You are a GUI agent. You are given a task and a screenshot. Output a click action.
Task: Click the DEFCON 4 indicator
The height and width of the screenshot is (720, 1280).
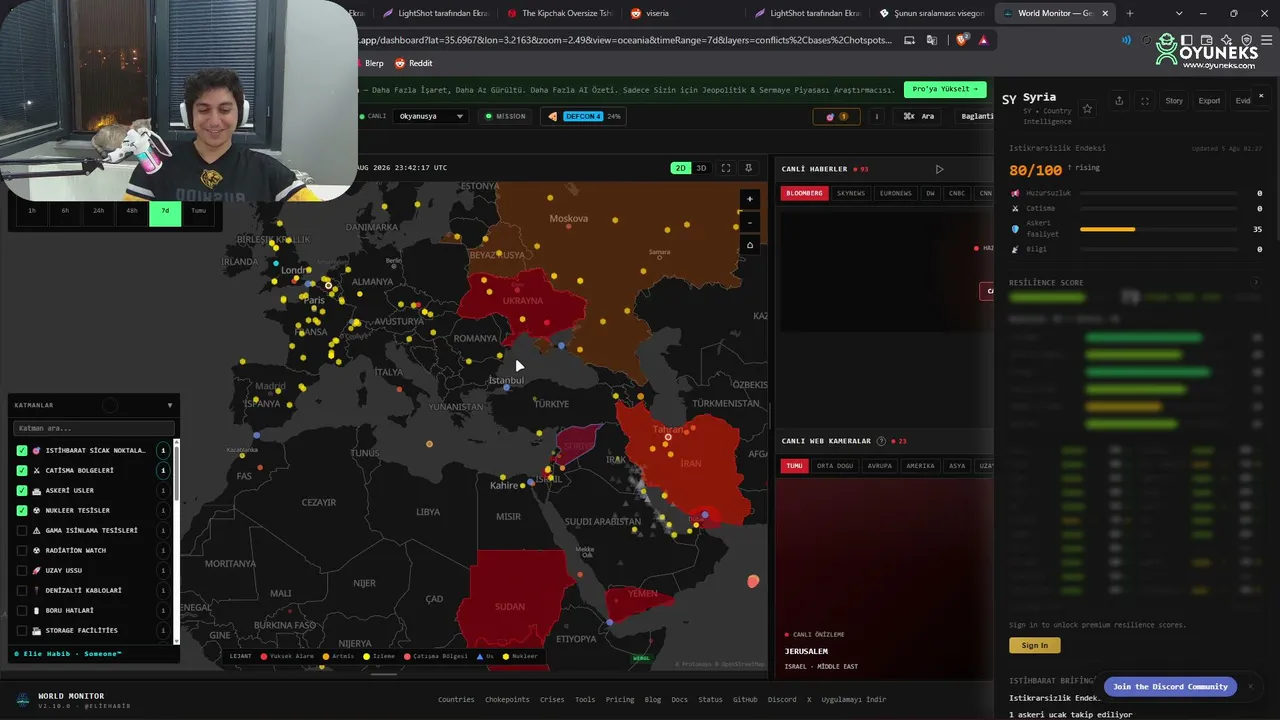tap(584, 116)
